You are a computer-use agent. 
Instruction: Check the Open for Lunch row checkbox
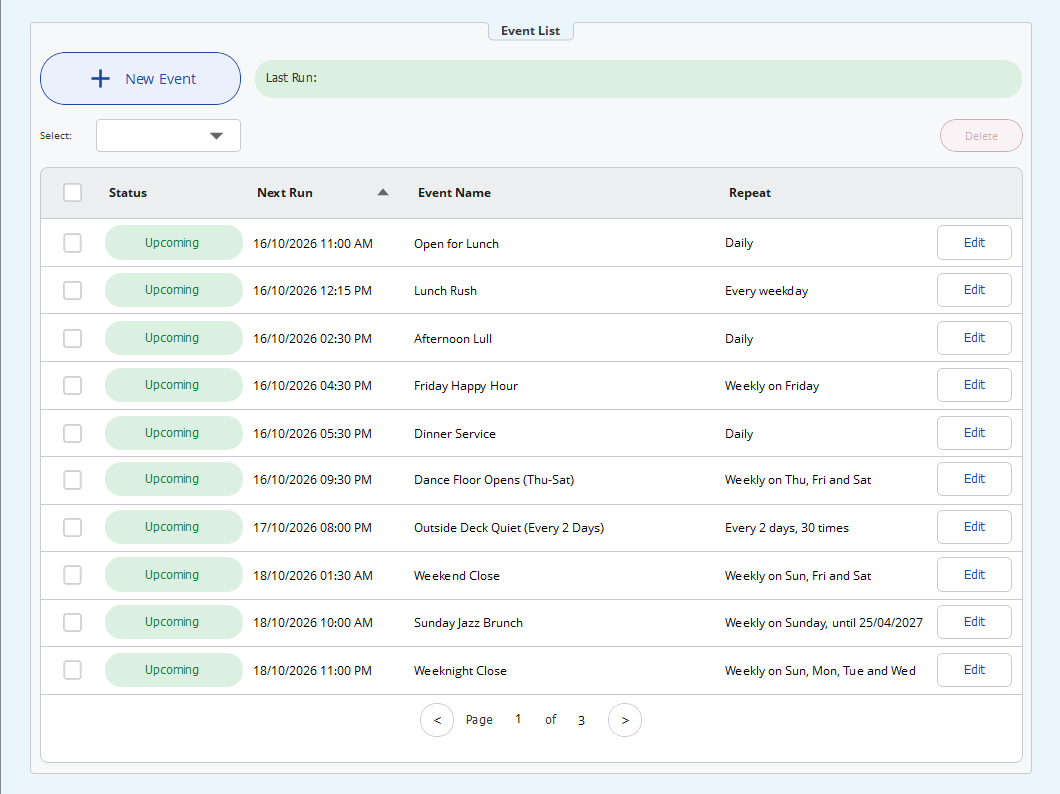(x=72, y=243)
